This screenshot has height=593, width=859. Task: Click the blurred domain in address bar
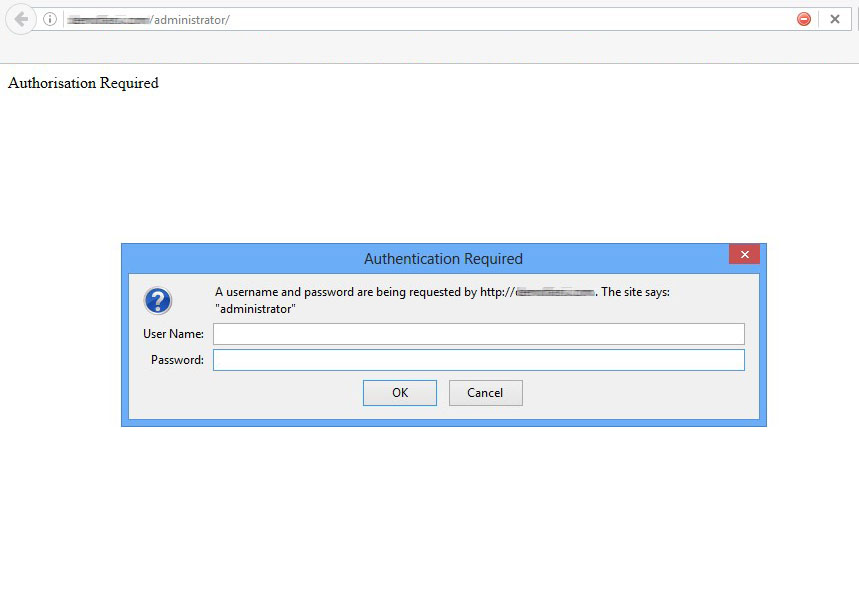coord(108,20)
